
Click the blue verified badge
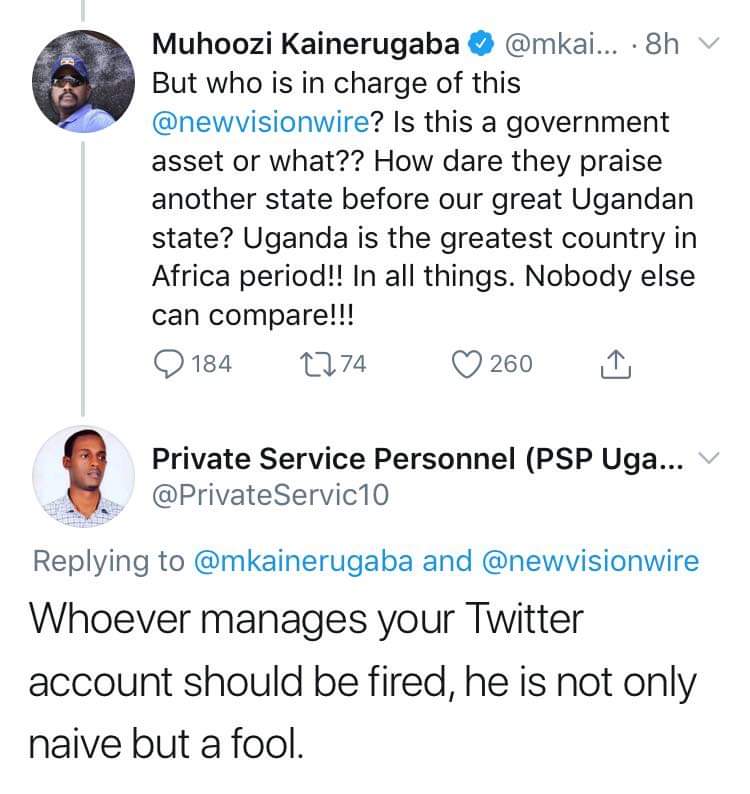coord(484,44)
